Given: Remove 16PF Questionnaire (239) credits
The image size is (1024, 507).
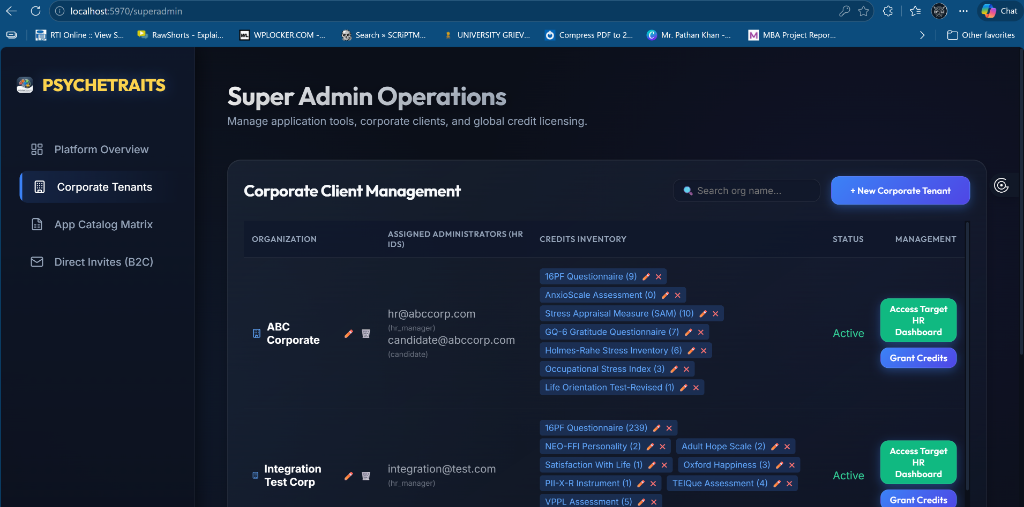Looking at the screenshot, I should (x=669, y=428).
